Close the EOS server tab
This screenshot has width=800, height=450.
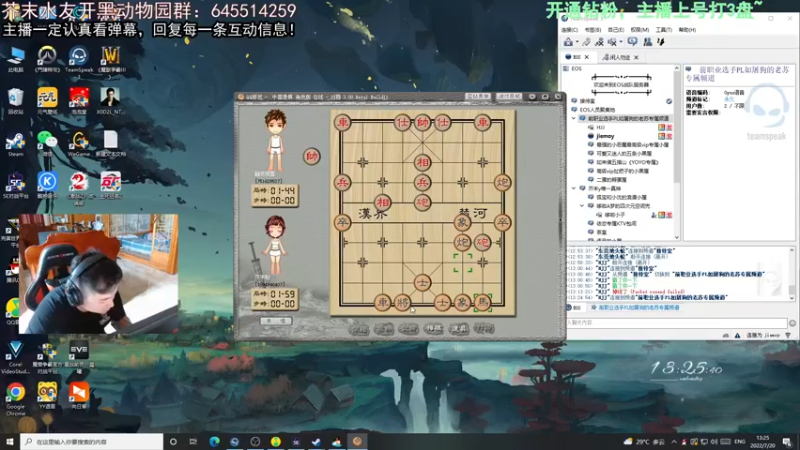coord(587,57)
